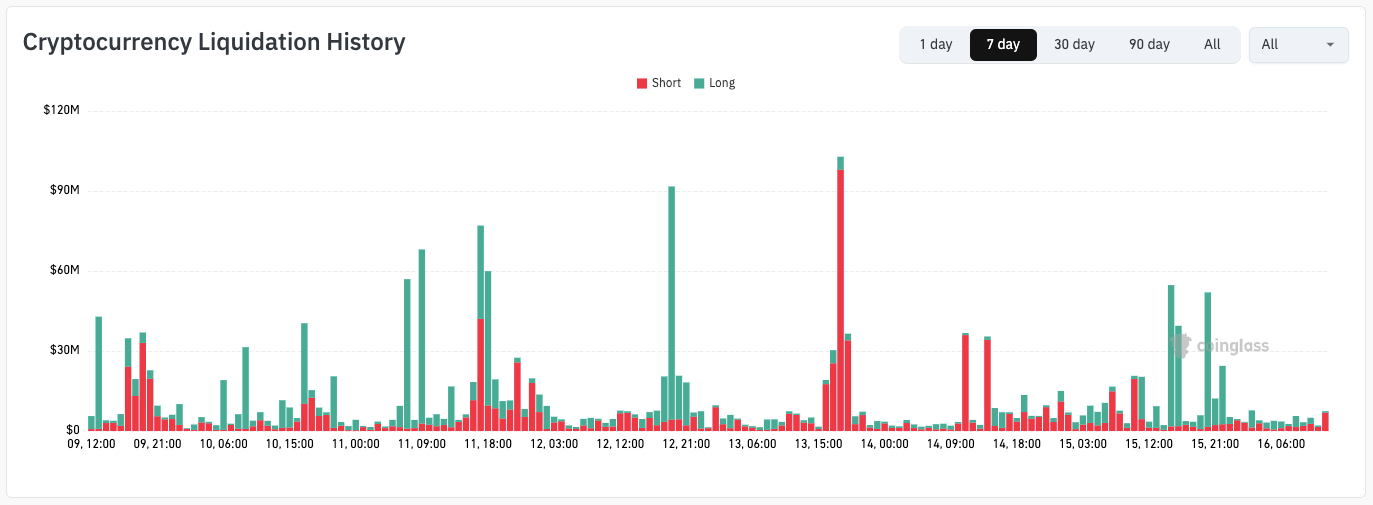Open the All coins dropdown
Screen dimensions: 1373x505
[1298, 45]
